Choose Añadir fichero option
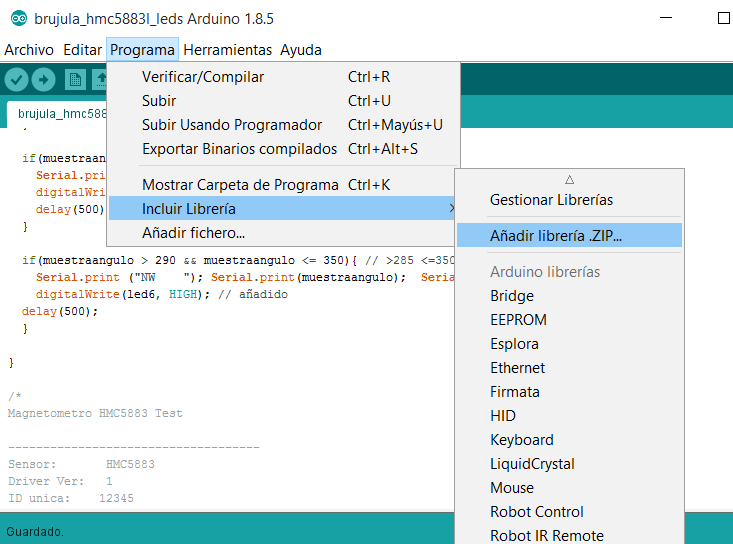Image resolution: width=733 pixels, height=544 pixels. pos(193,233)
